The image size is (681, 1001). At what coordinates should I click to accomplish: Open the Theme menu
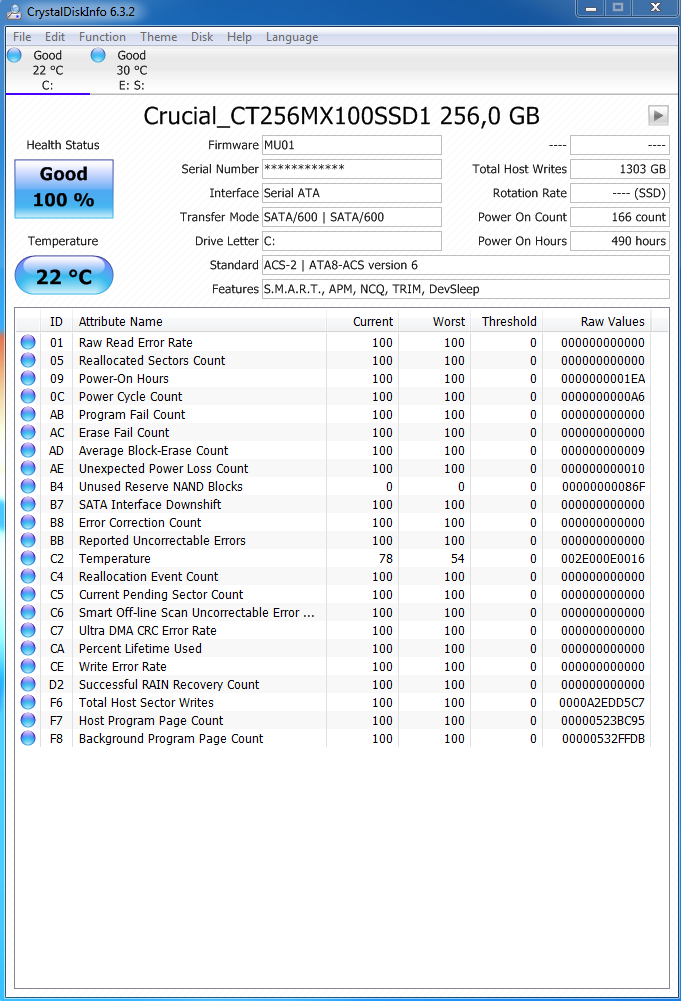tap(158, 37)
